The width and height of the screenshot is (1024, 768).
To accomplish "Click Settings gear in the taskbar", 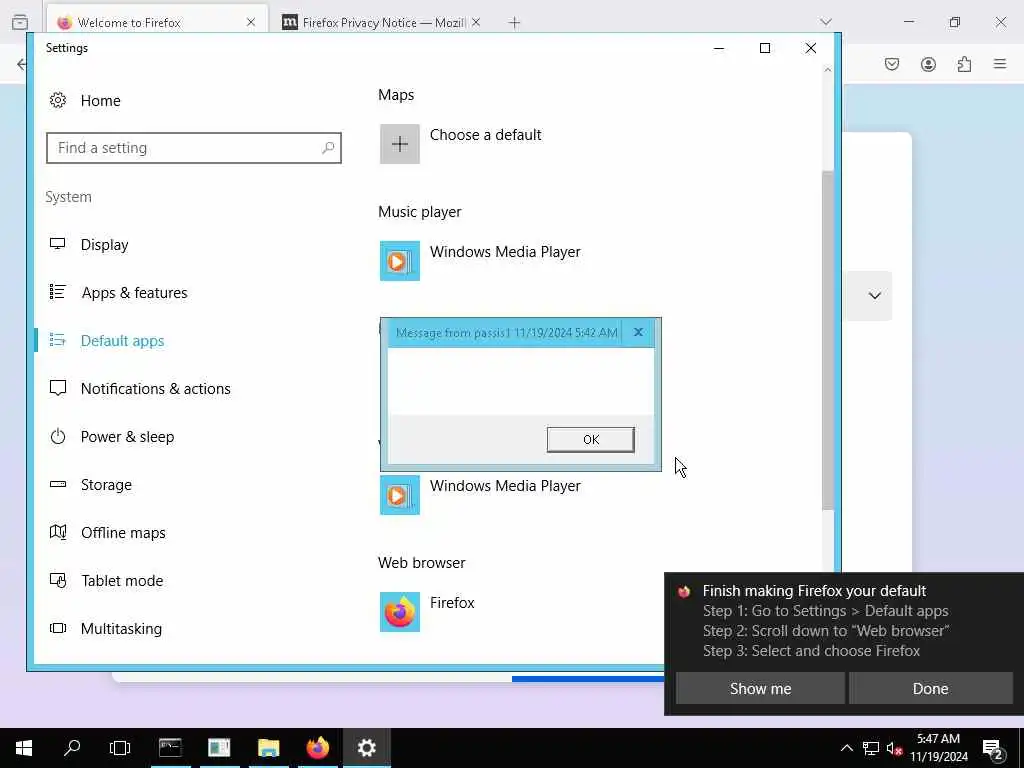I will [366, 748].
